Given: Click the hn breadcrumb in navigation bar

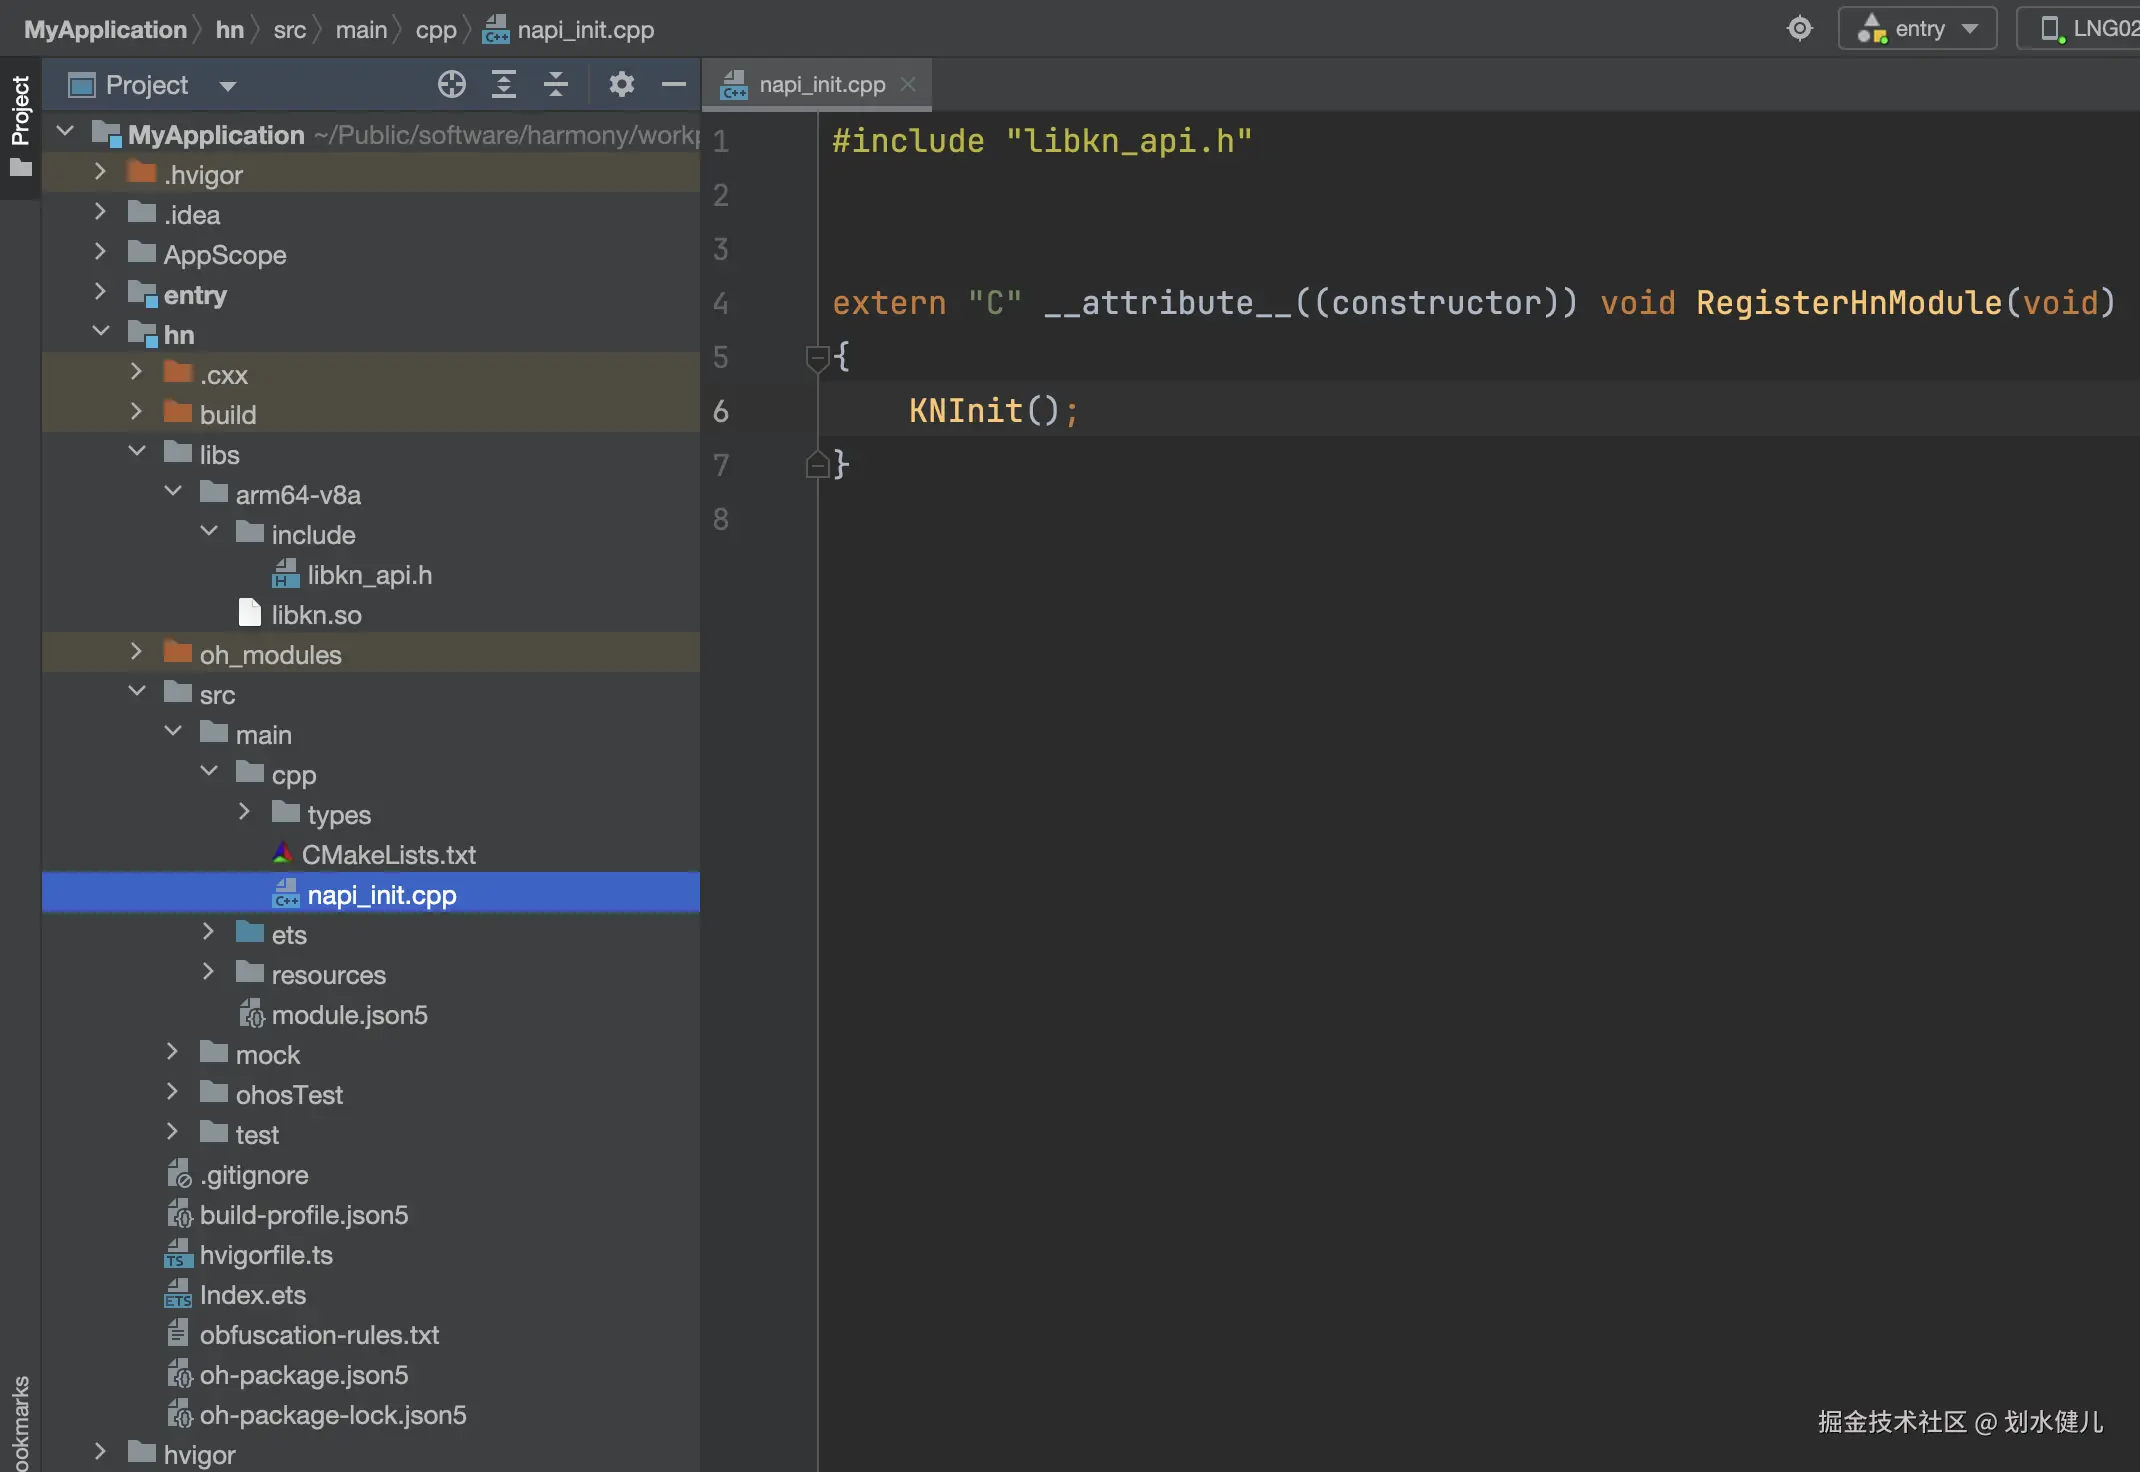Looking at the screenshot, I should [229, 30].
